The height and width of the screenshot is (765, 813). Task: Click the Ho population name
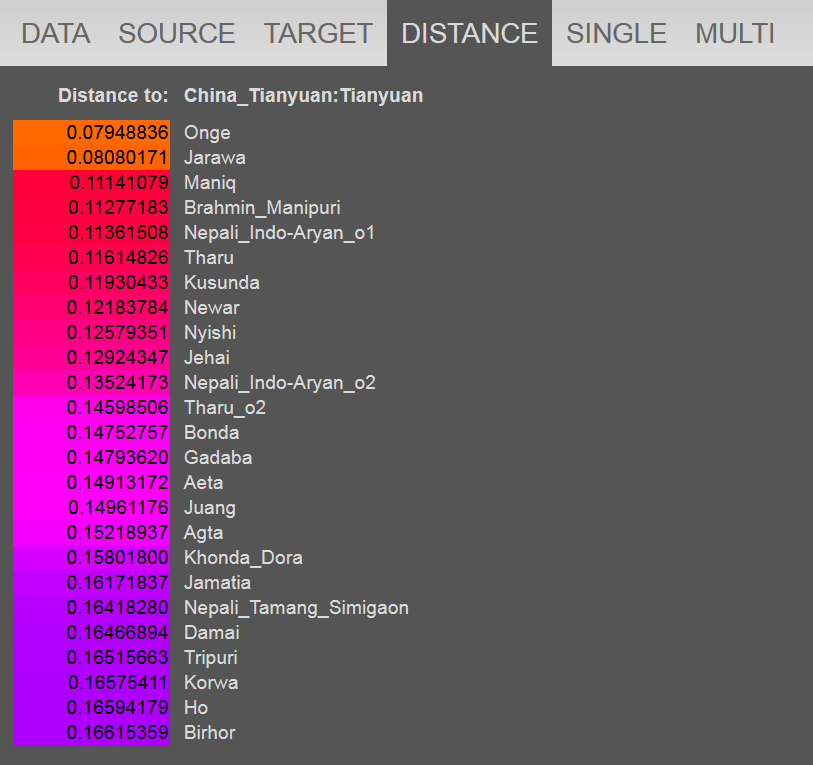tap(196, 707)
